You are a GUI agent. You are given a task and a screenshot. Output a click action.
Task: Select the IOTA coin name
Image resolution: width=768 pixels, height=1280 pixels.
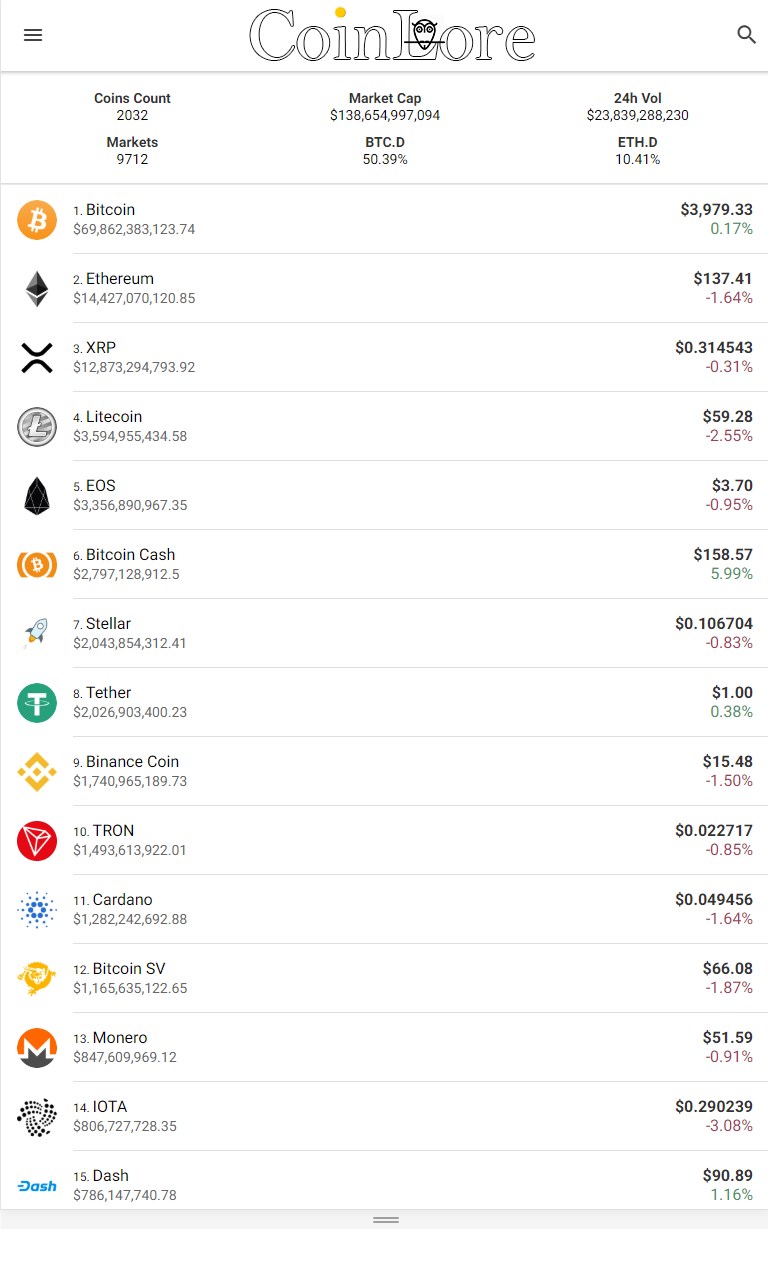[x=110, y=1107]
